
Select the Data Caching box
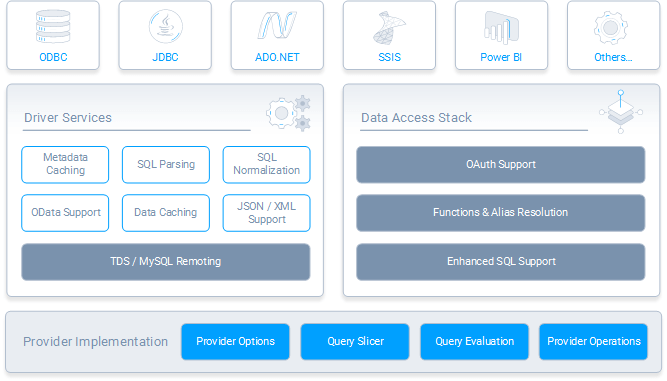(x=166, y=213)
